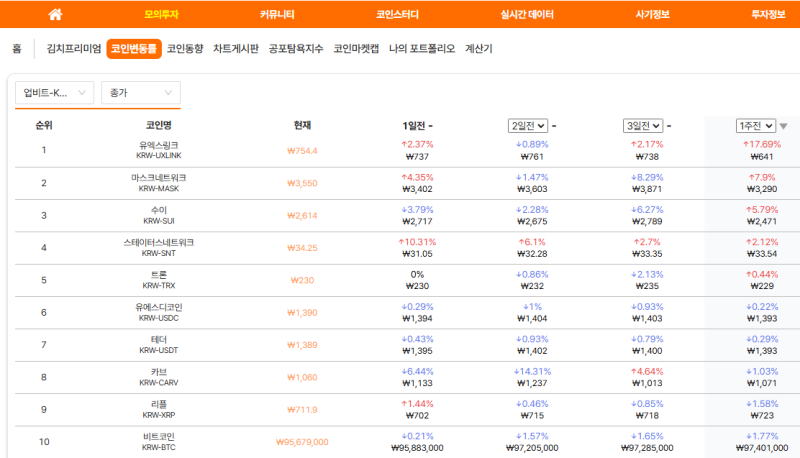Open the 코인스터디 menu

(x=397, y=14)
